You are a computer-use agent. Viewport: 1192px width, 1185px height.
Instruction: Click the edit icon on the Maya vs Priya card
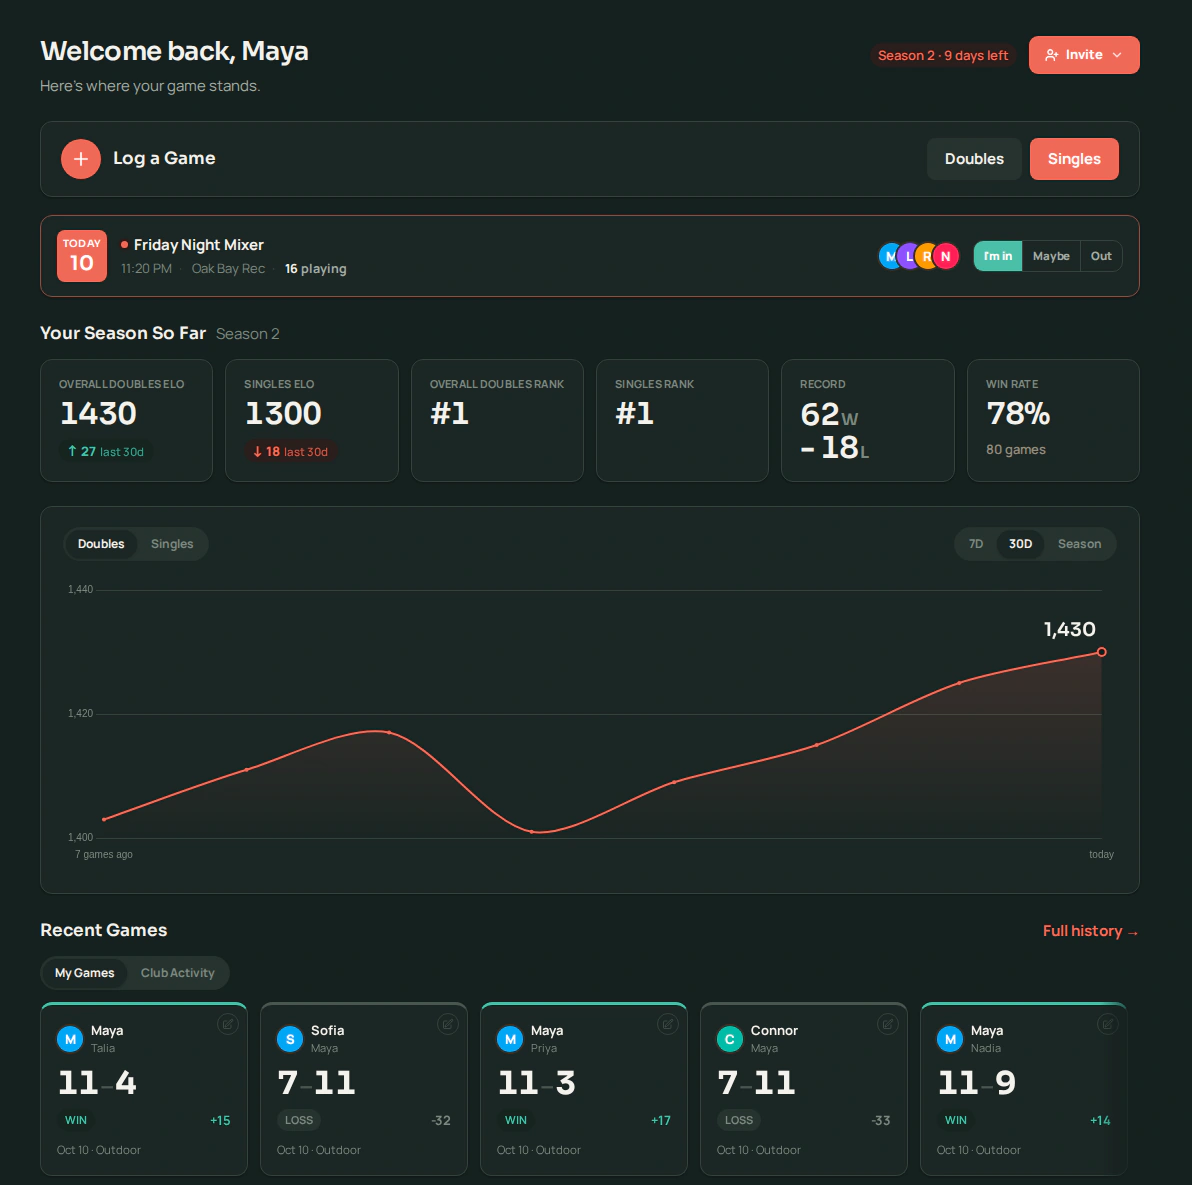[x=667, y=1024]
